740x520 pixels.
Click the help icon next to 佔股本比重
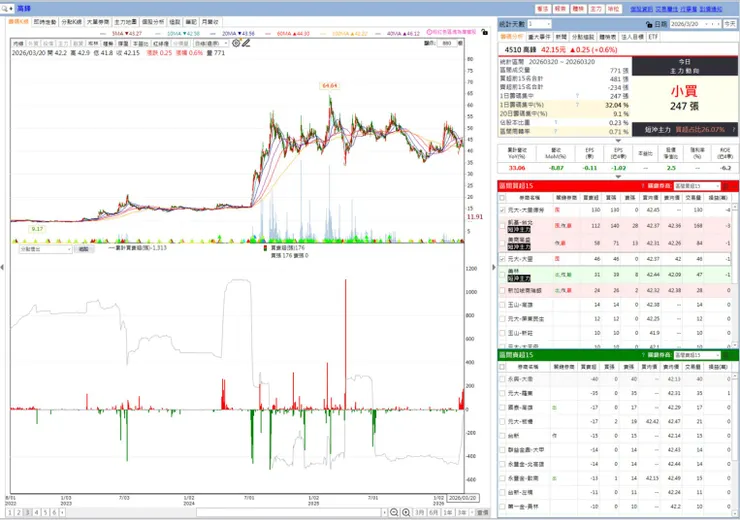(x=557, y=122)
